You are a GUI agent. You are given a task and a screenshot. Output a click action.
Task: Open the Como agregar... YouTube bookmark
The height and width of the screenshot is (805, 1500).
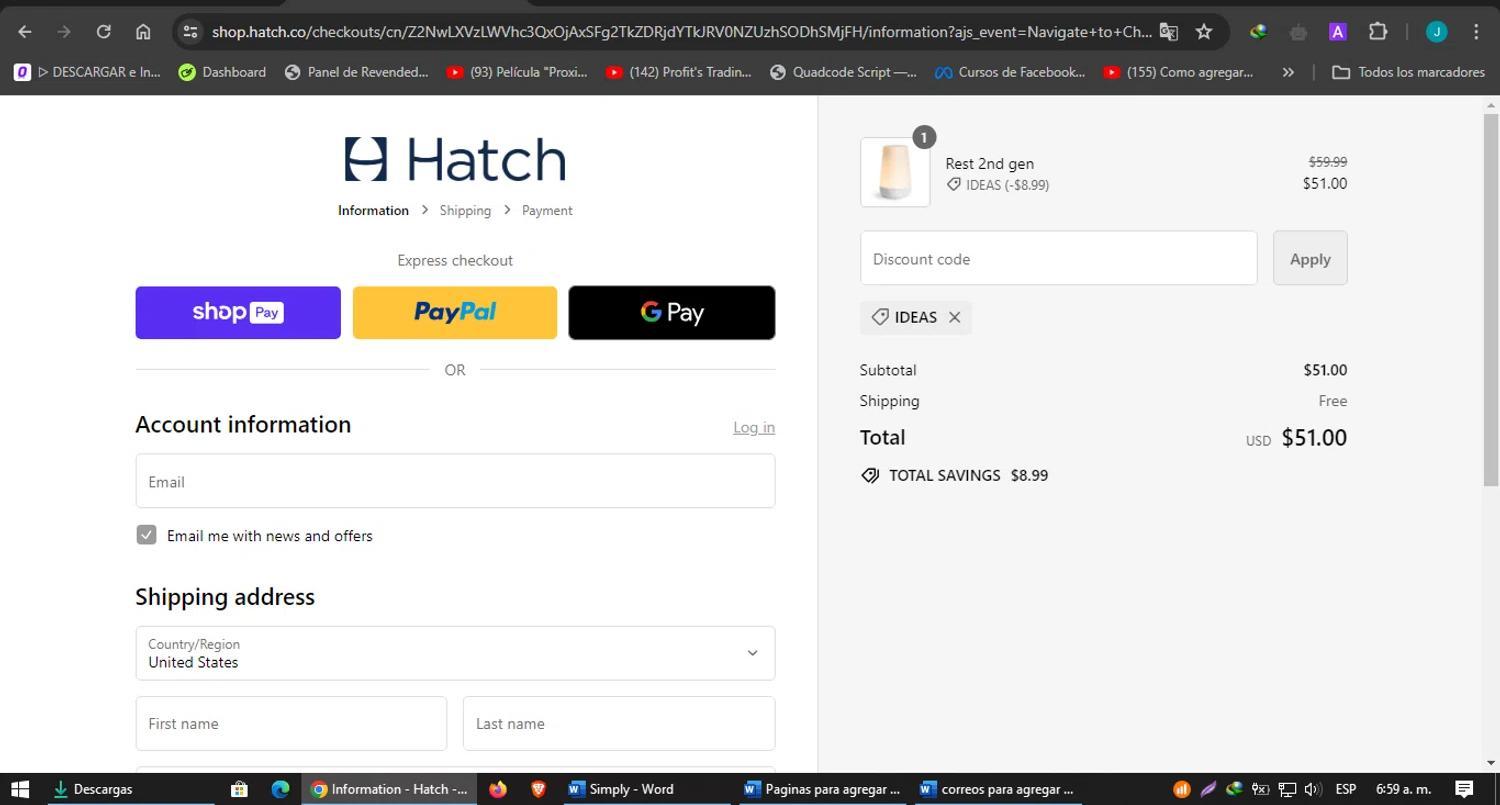[x=1178, y=72]
